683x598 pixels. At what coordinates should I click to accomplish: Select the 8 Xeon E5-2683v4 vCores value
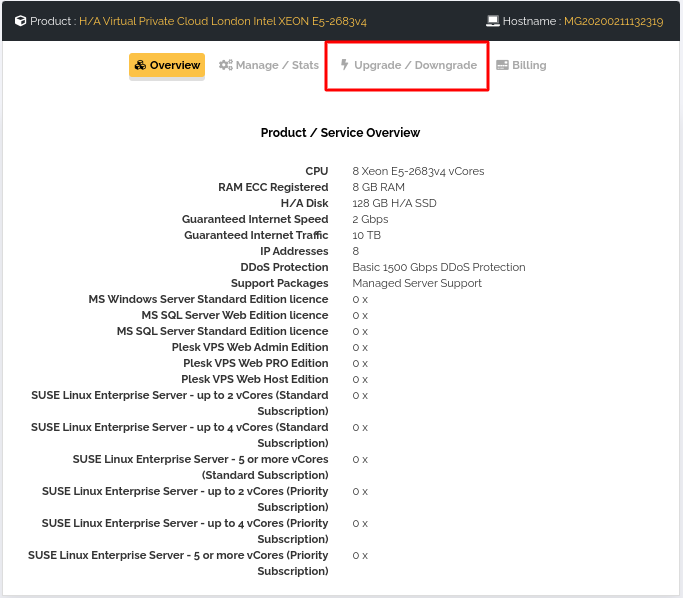pyautogui.click(x=418, y=171)
